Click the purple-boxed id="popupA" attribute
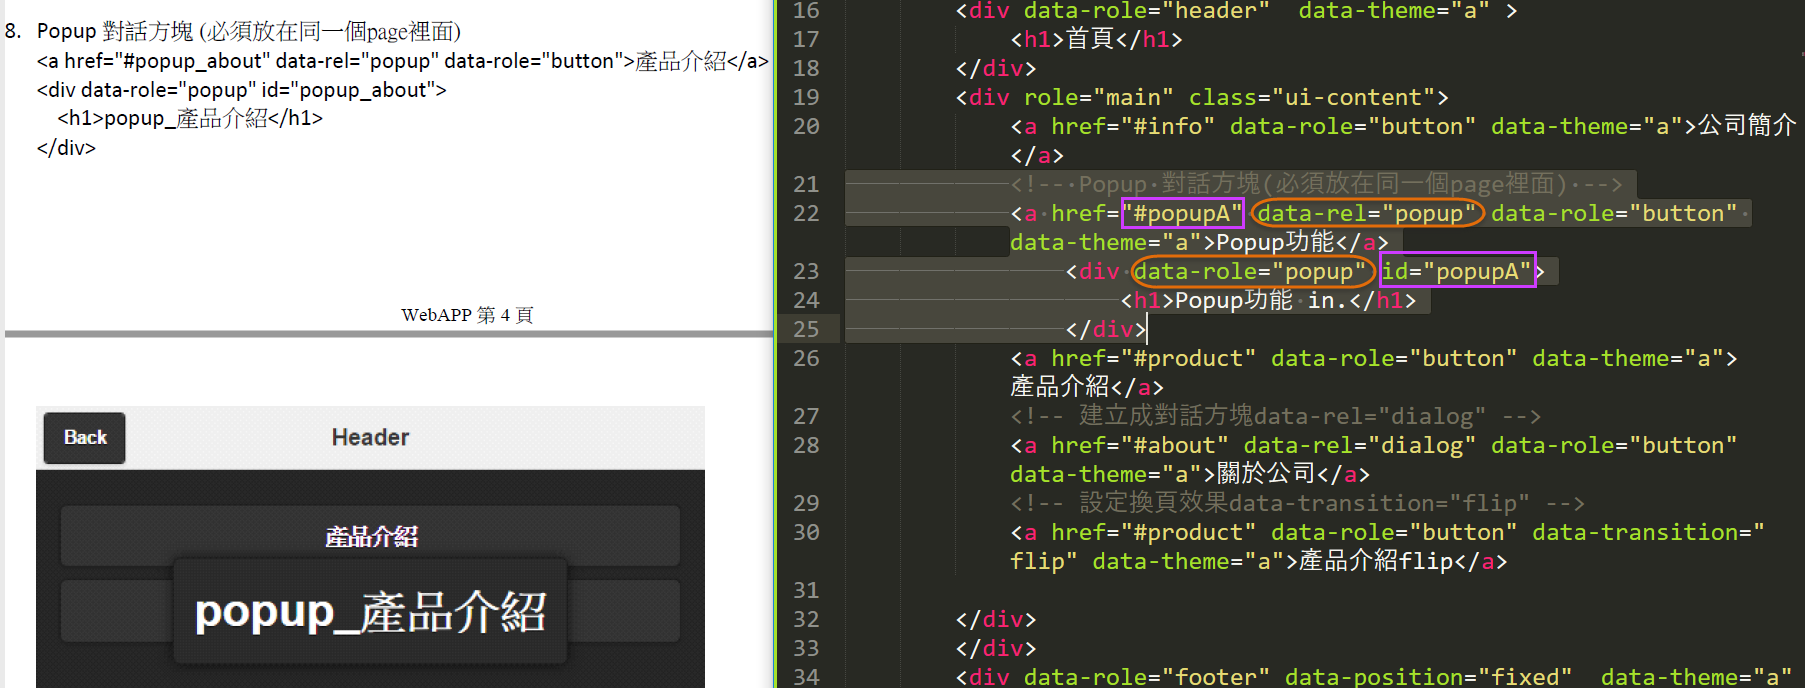The width and height of the screenshot is (1805, 688). [x=1457, y=271]
